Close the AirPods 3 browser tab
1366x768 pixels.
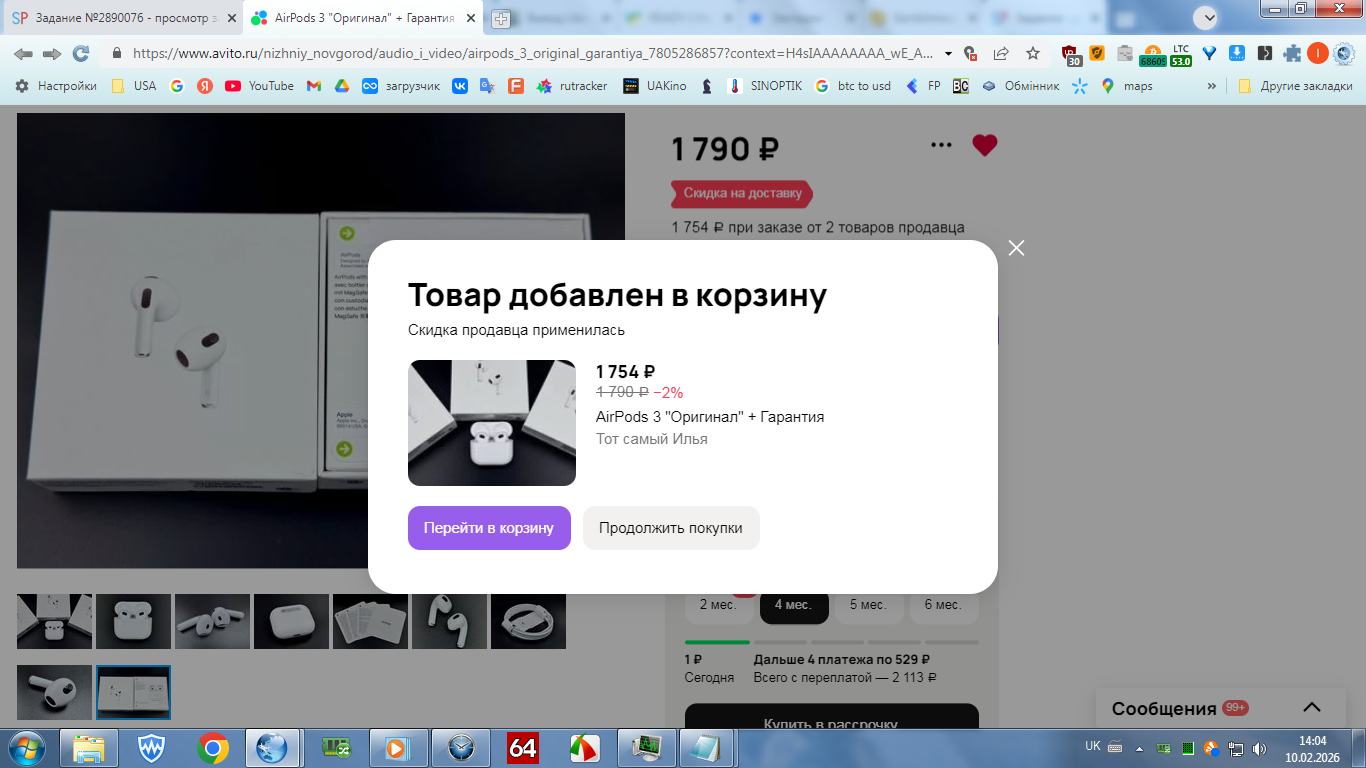[x=470, y=18]
